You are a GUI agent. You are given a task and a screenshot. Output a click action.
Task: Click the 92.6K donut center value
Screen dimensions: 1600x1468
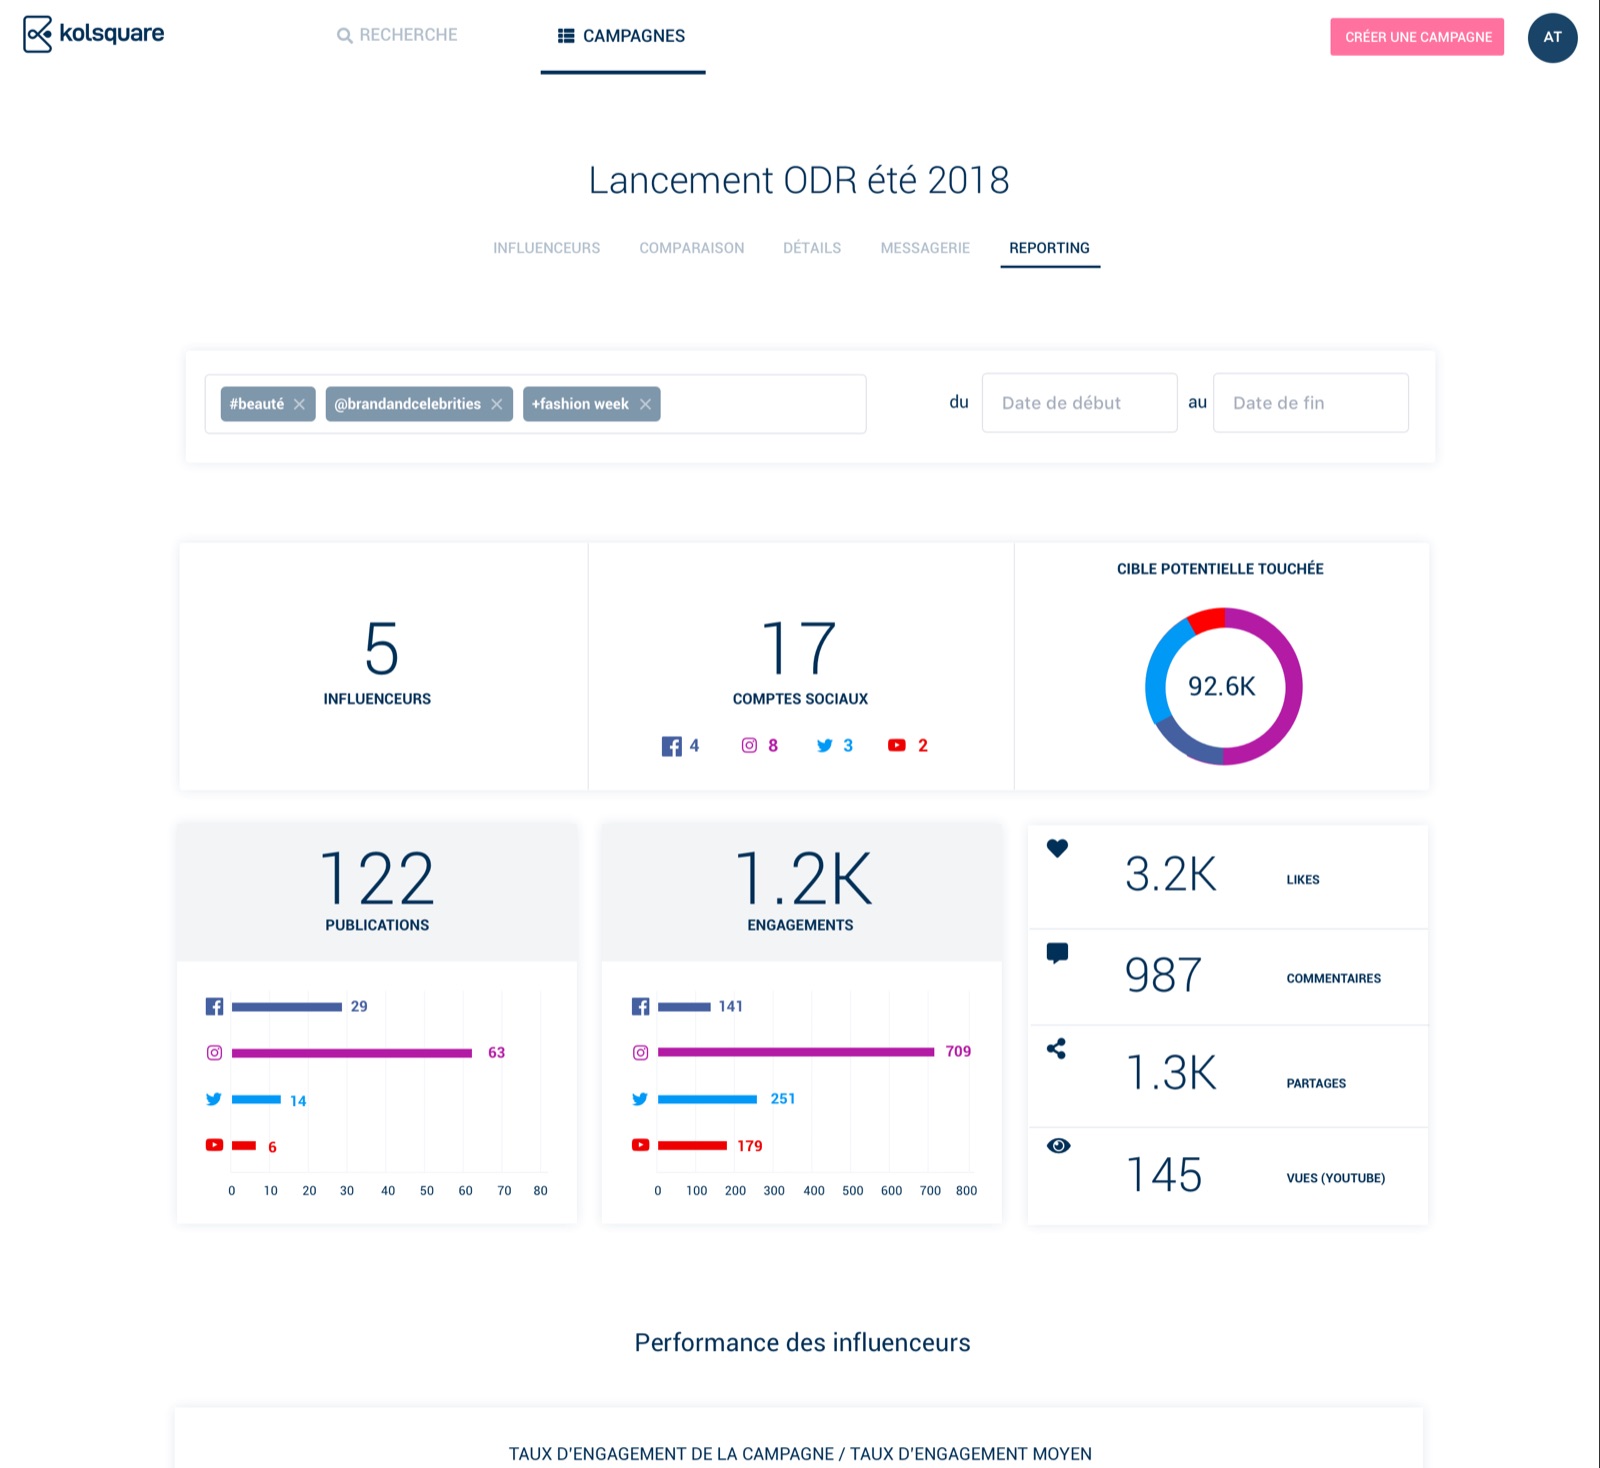point(1222,687)
